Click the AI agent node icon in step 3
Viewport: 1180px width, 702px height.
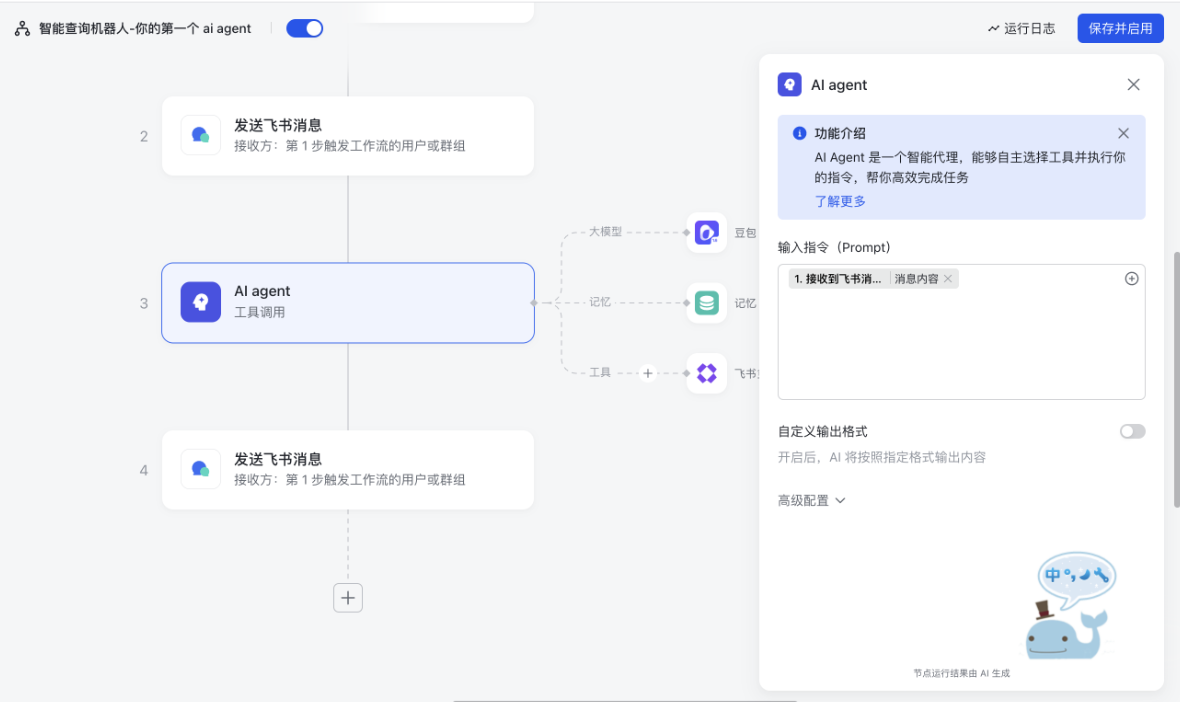coord(201,302)
